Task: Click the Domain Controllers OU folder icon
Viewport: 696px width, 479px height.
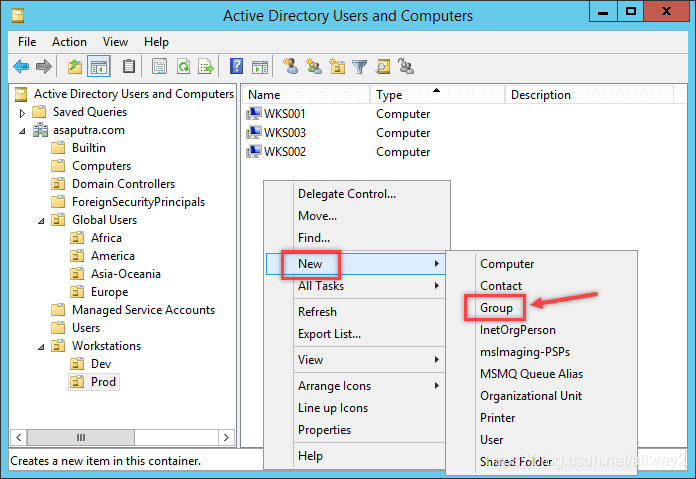Action: click(x=58, y=184)
